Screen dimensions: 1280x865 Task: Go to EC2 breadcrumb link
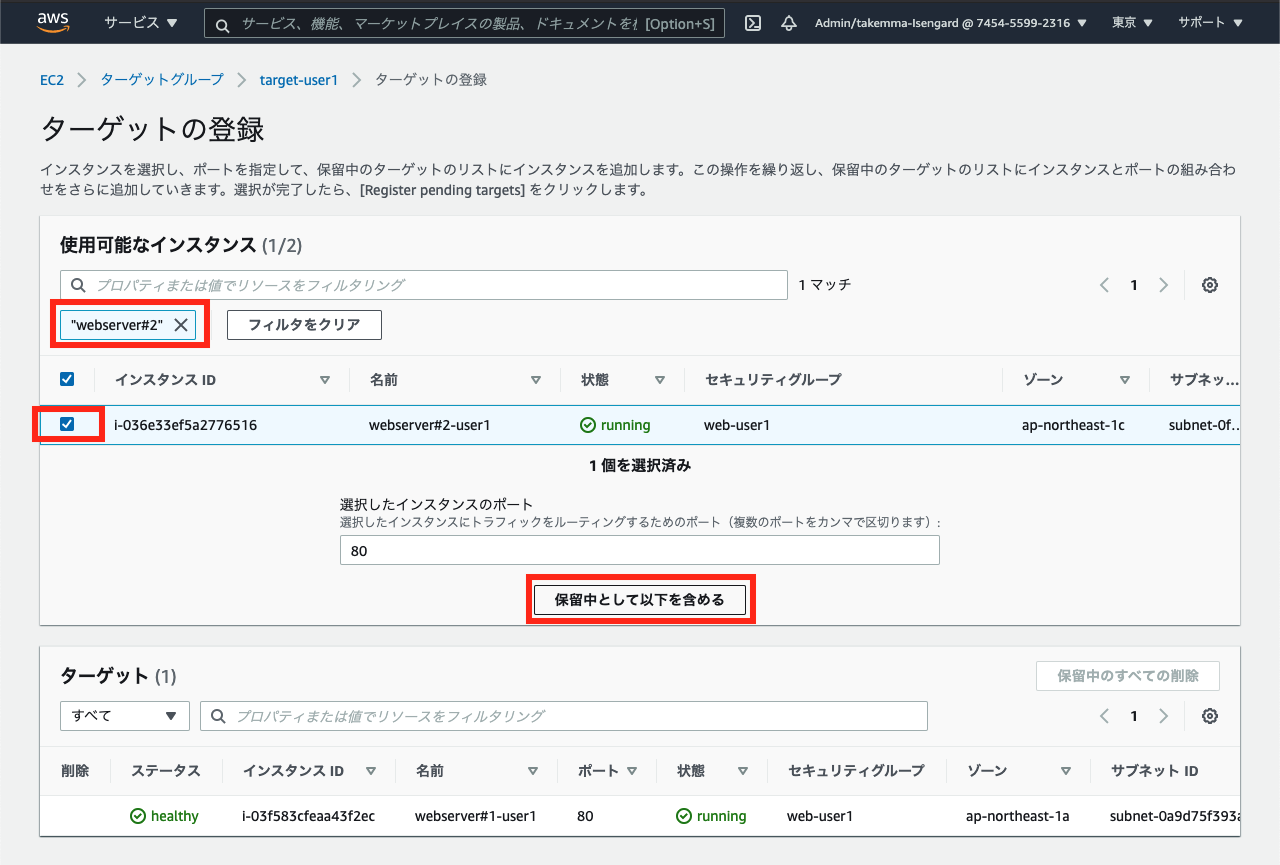52,80
